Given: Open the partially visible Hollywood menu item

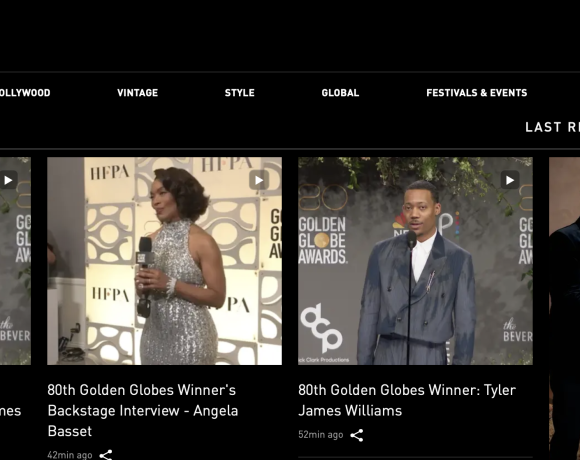Looking at the screenshot, I should 25,93.
